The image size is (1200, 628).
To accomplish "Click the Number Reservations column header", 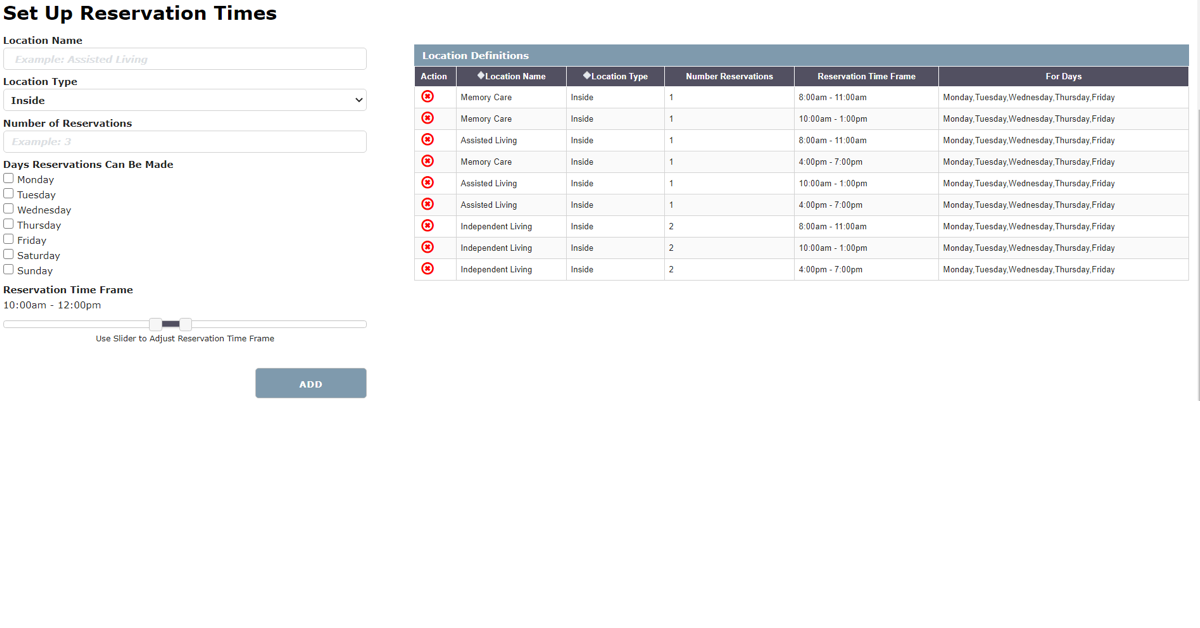I will tap(729, 76).
